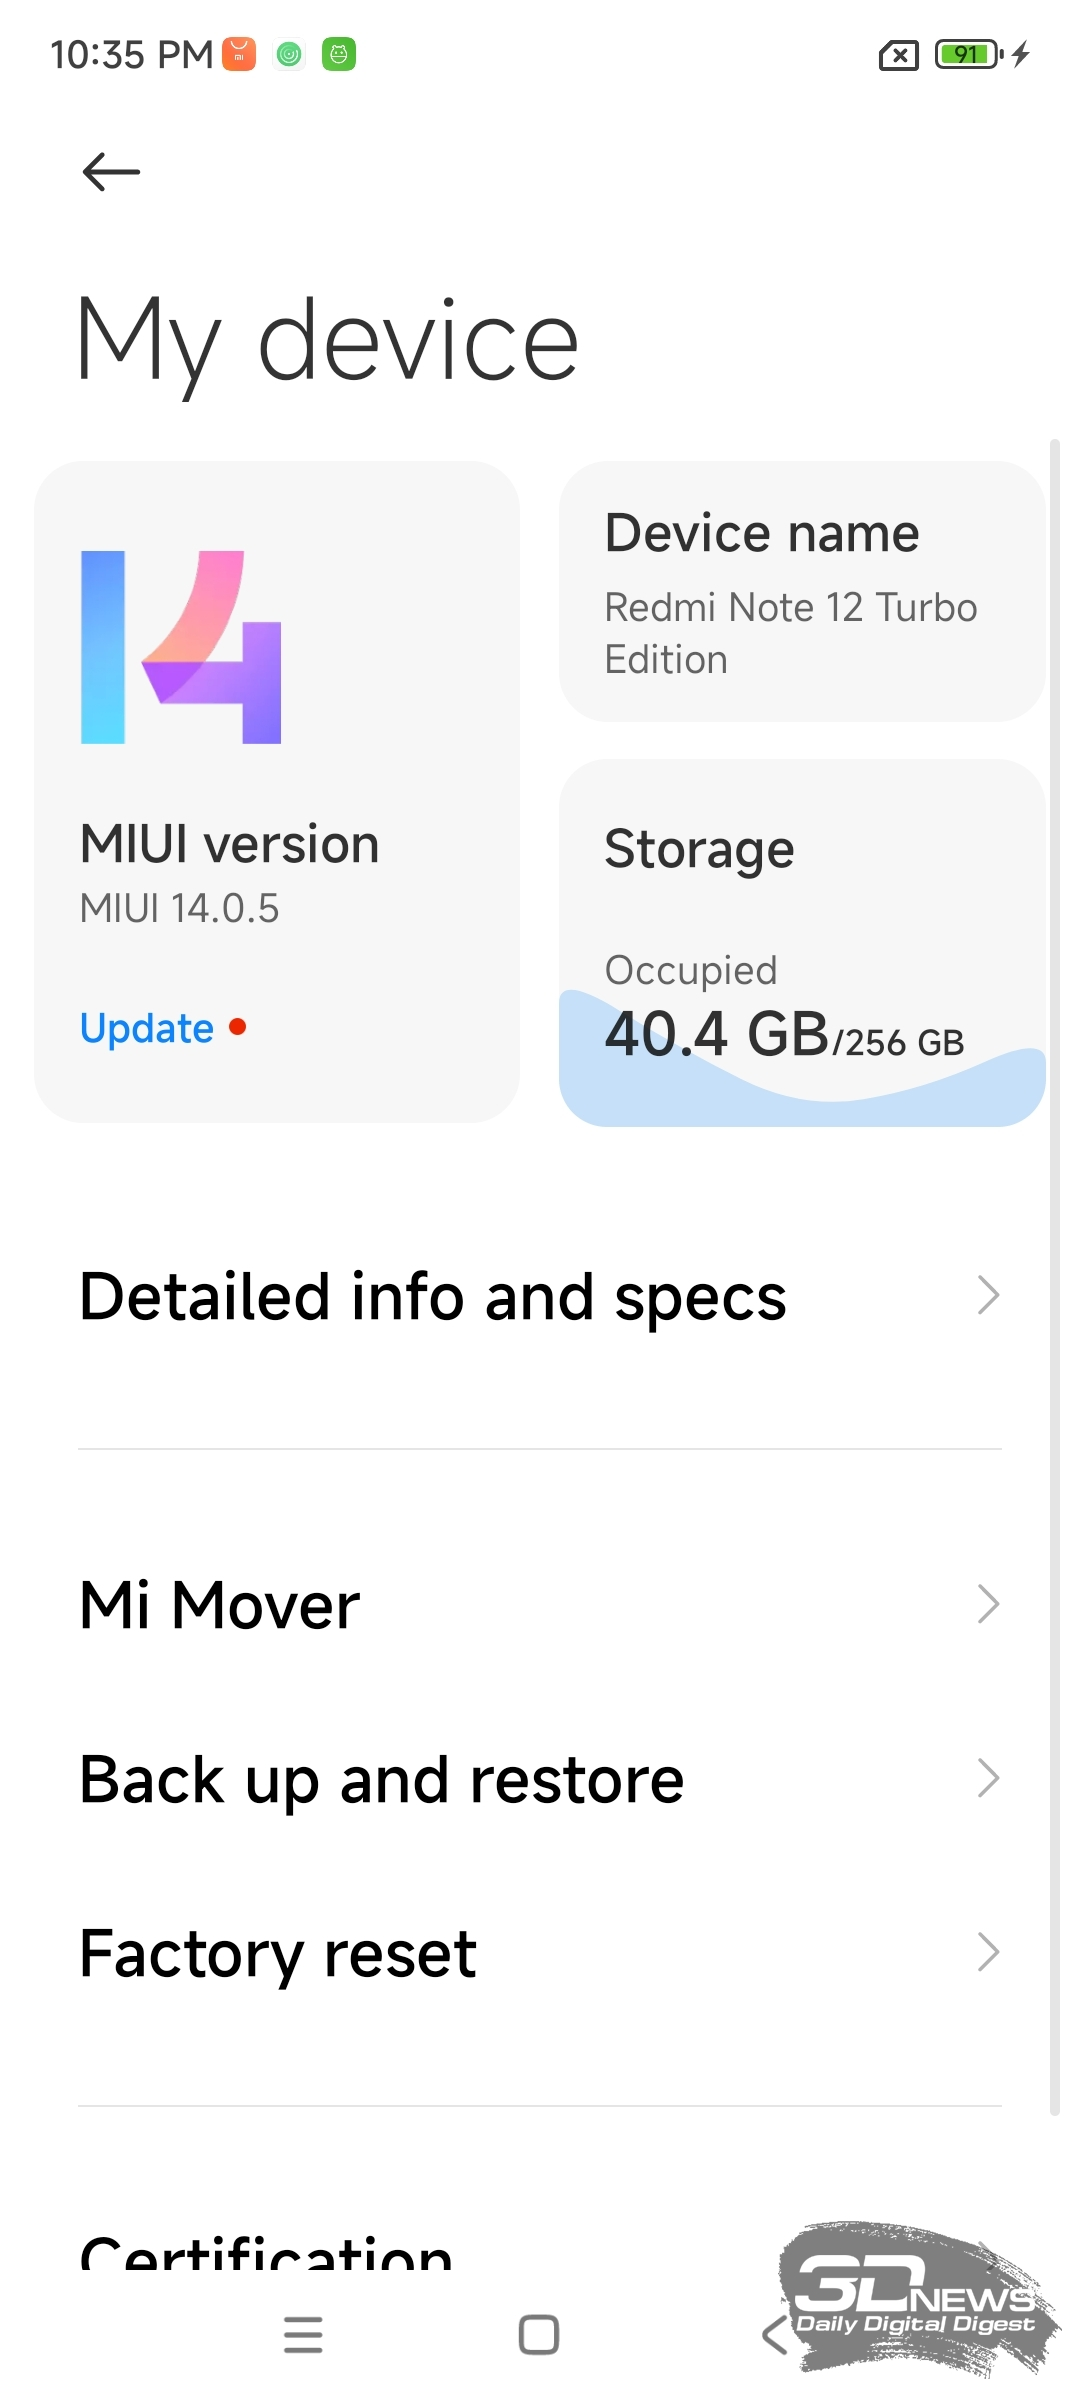Tap the MIUI 14 logo

(x=181, y=647)
